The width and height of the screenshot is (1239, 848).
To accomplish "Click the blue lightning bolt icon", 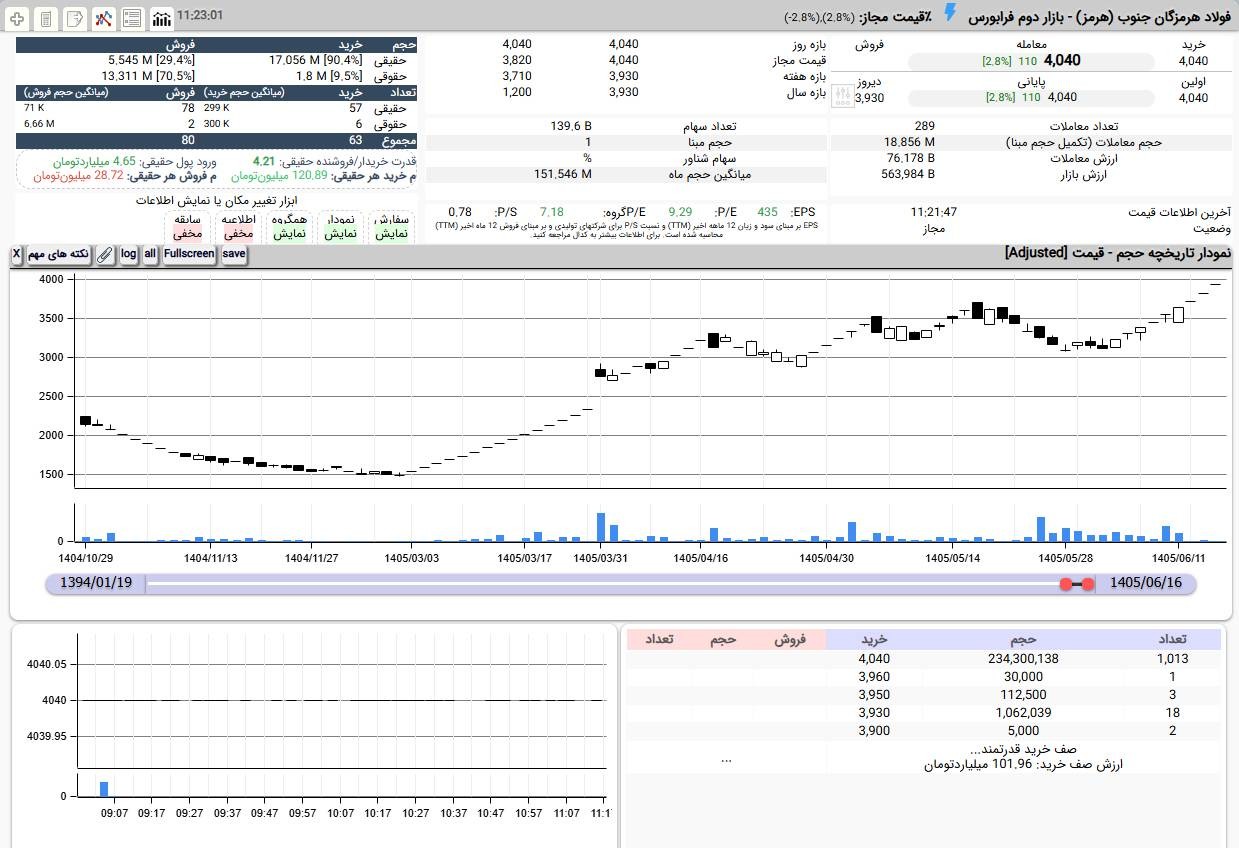I will (950, 14).
